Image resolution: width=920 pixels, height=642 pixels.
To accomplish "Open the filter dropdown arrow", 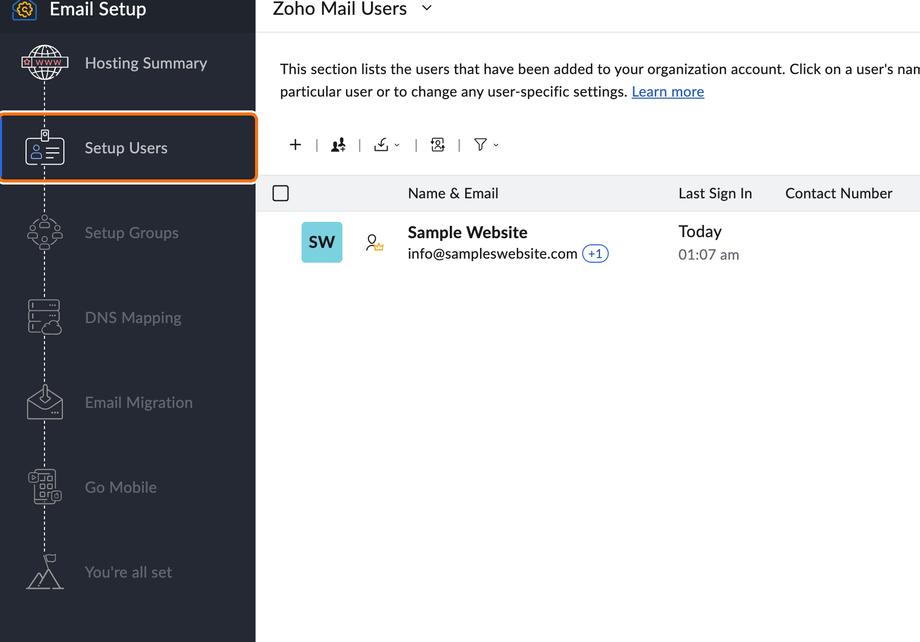I will click(496, 145).
